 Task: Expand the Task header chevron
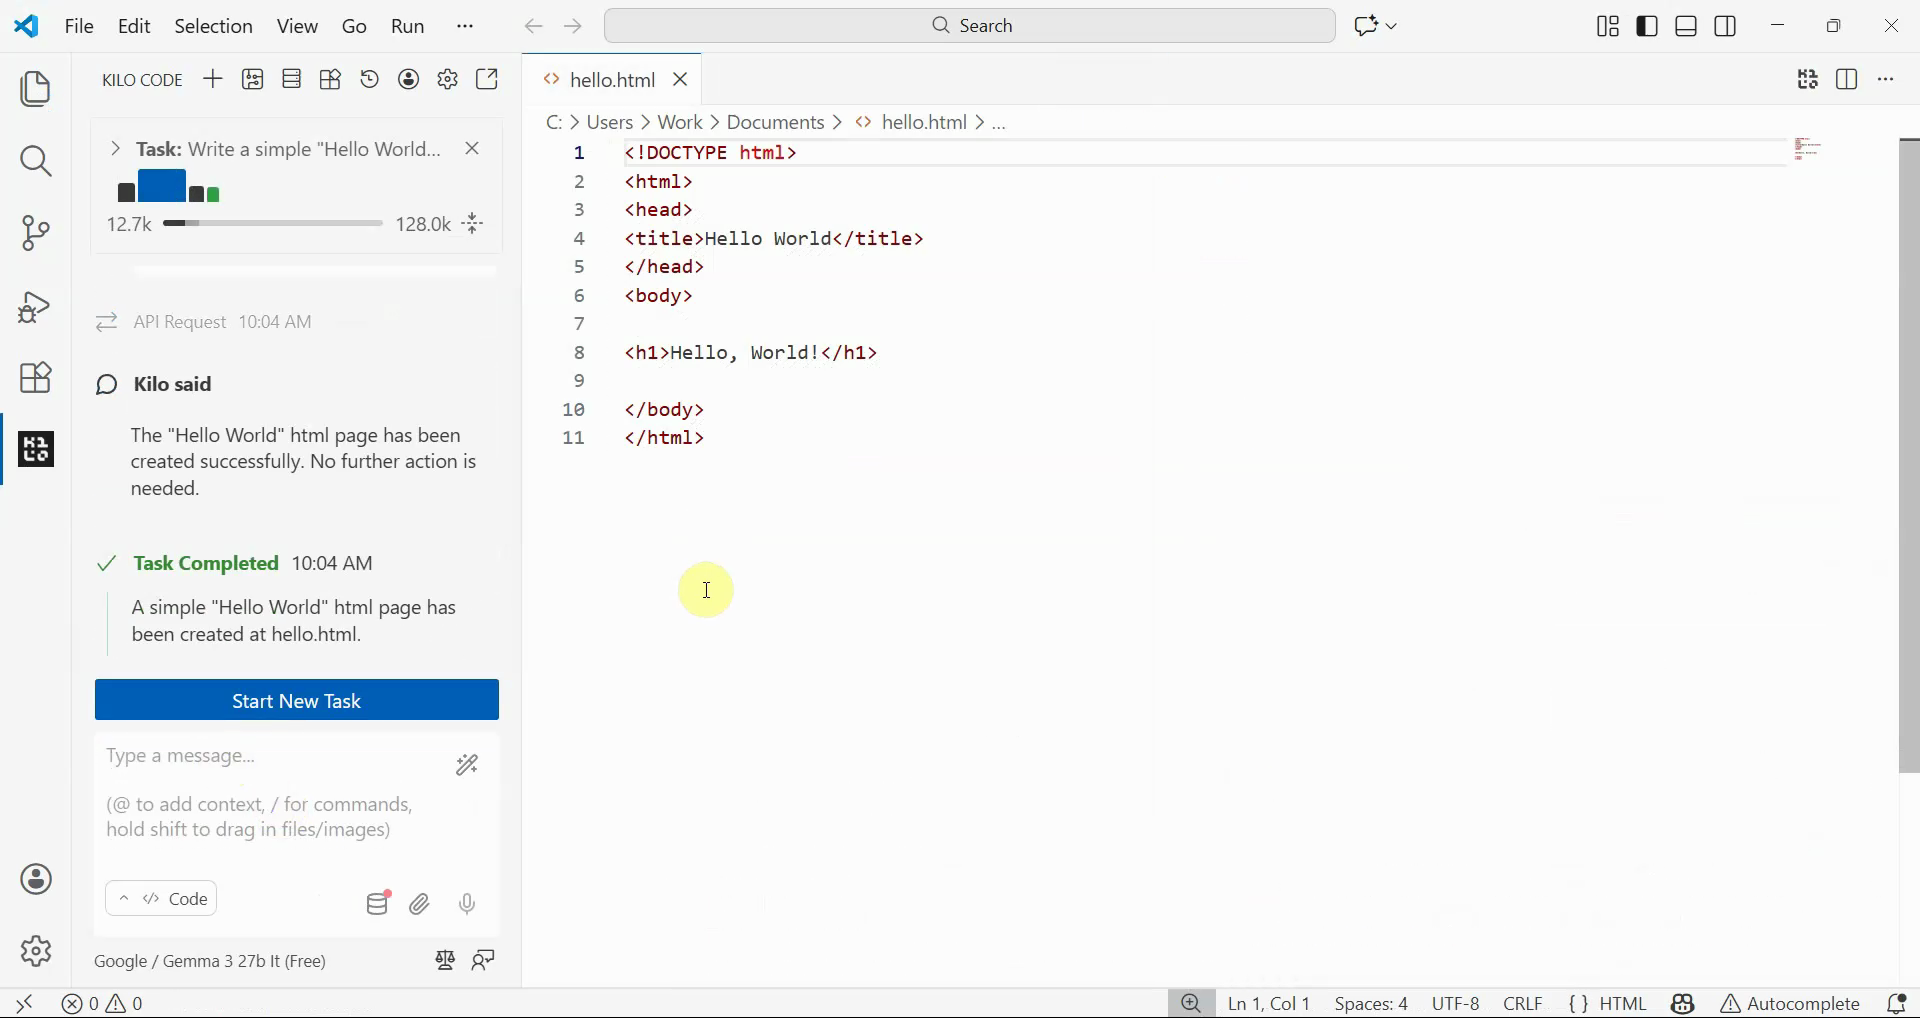point(115,149)
